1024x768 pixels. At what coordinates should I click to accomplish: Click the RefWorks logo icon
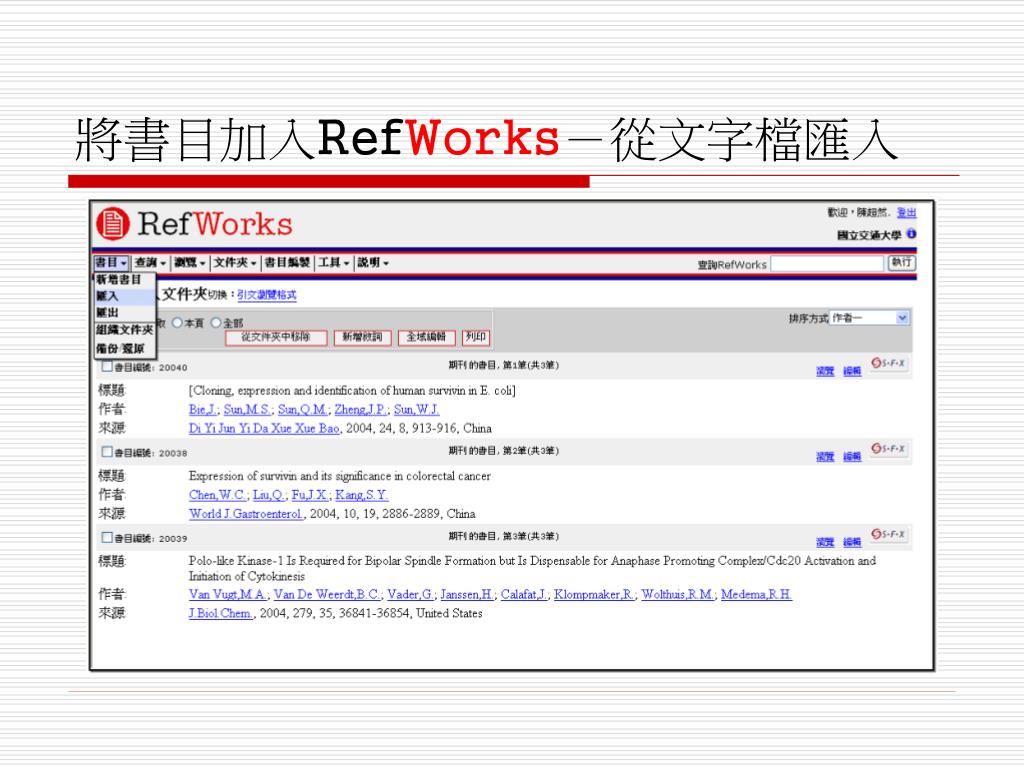113,224
